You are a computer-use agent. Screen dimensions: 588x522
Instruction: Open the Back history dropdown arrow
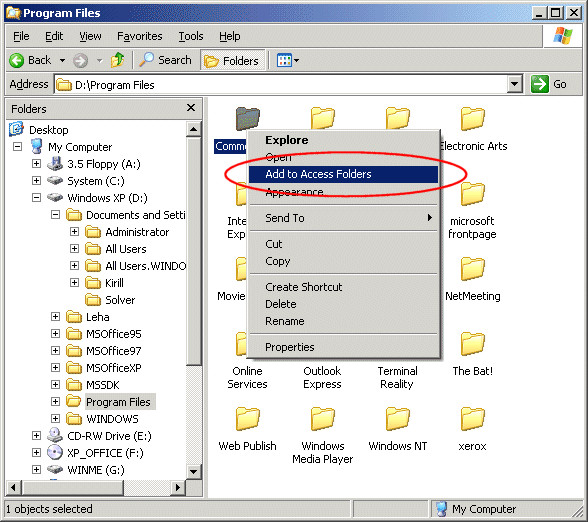tap(62, 60)
